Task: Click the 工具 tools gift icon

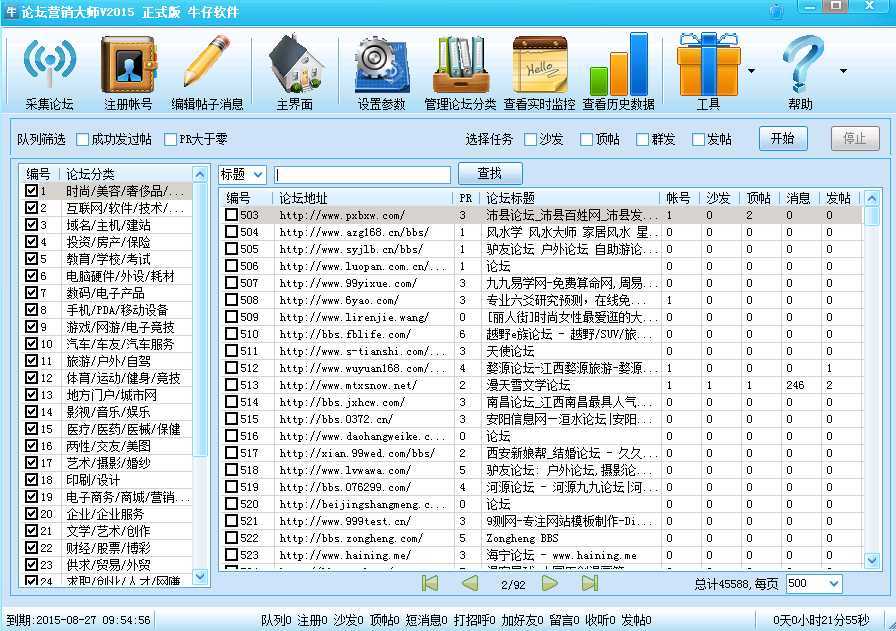Action: coord(710,65)
